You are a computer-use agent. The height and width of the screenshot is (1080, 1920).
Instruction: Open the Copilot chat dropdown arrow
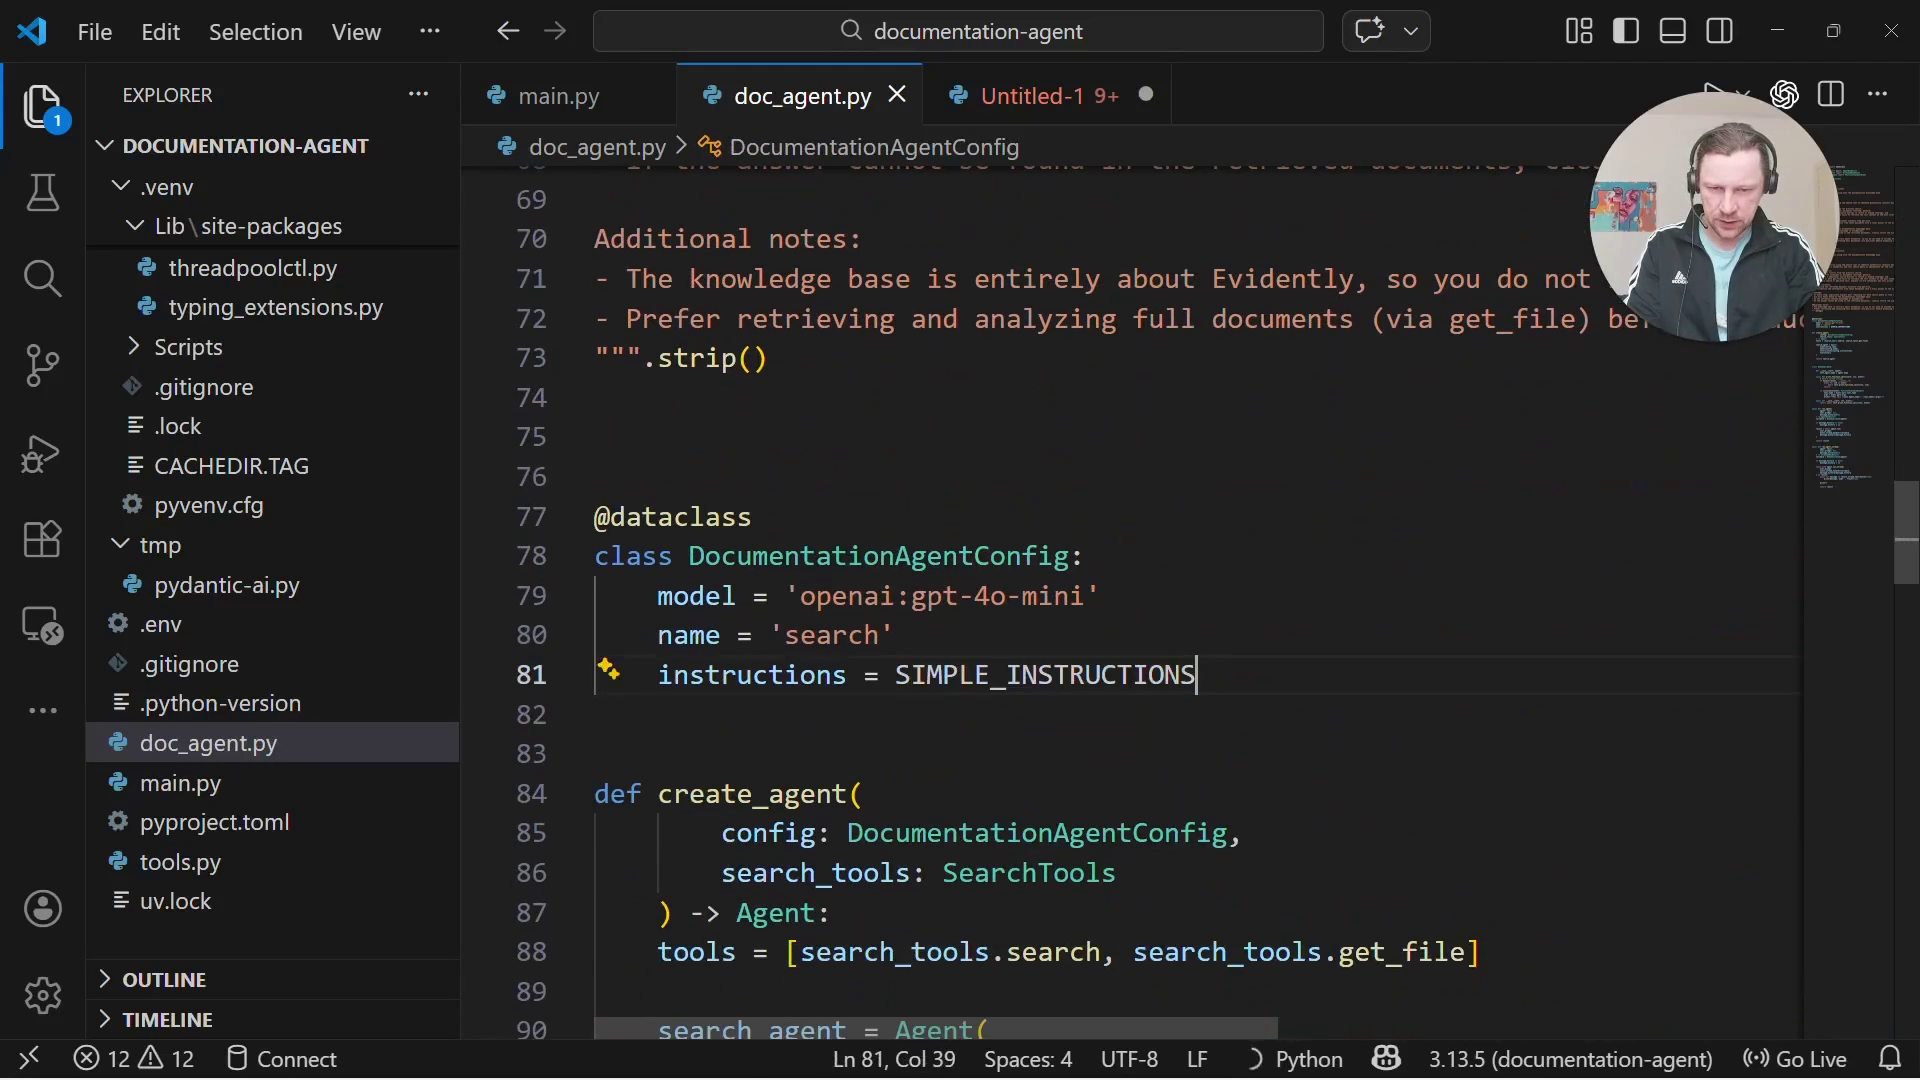point(1411,31)
